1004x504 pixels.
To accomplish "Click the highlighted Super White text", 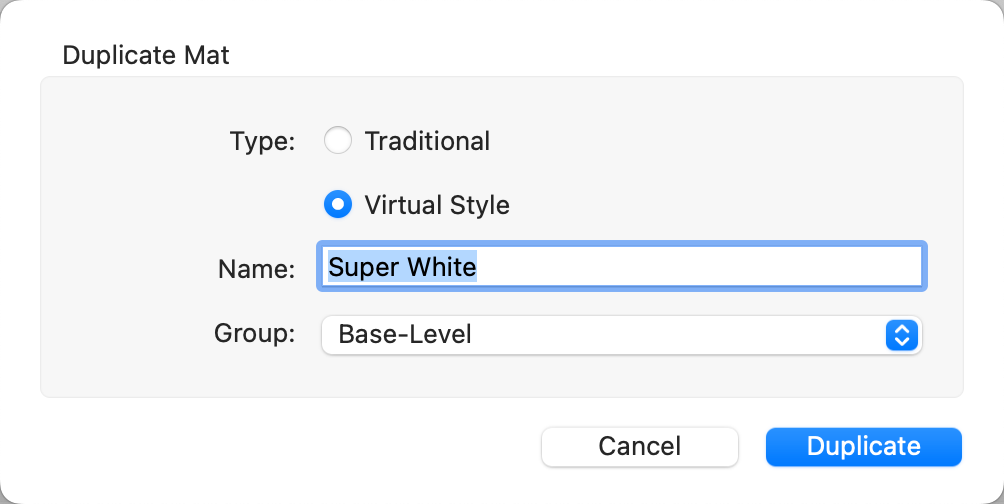I will [x=402, y=267].
